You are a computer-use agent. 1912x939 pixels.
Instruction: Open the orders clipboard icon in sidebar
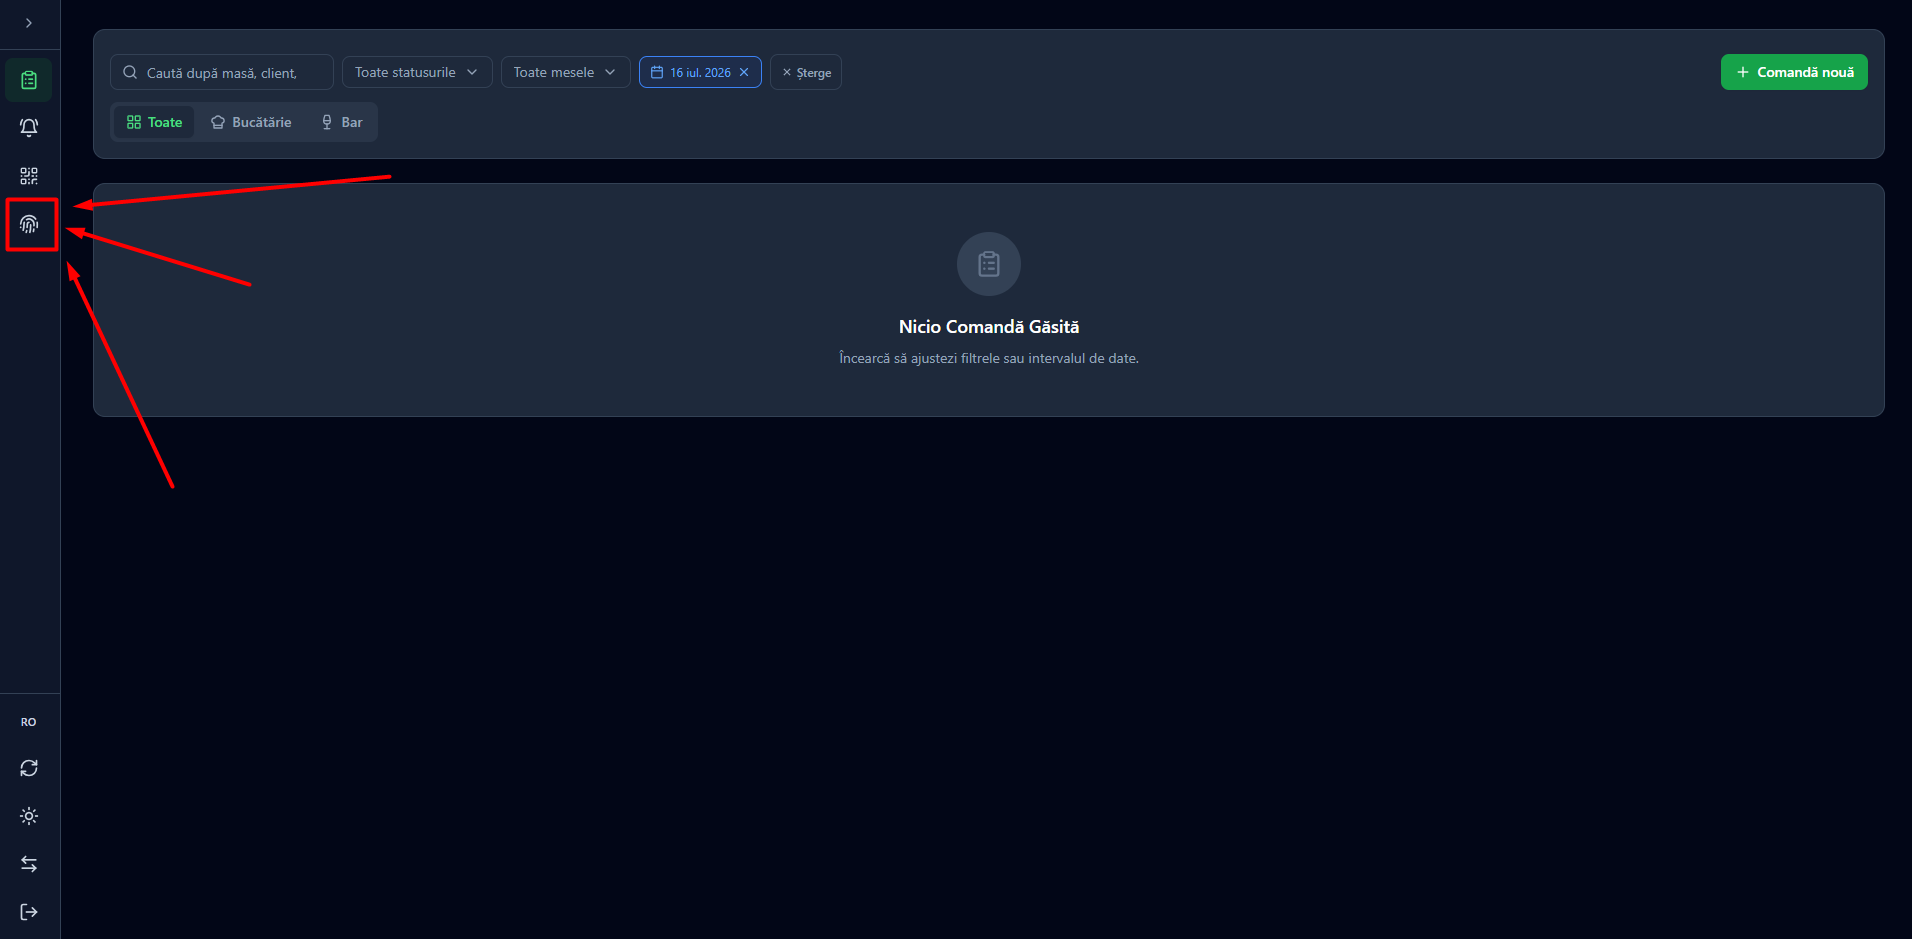29,80
